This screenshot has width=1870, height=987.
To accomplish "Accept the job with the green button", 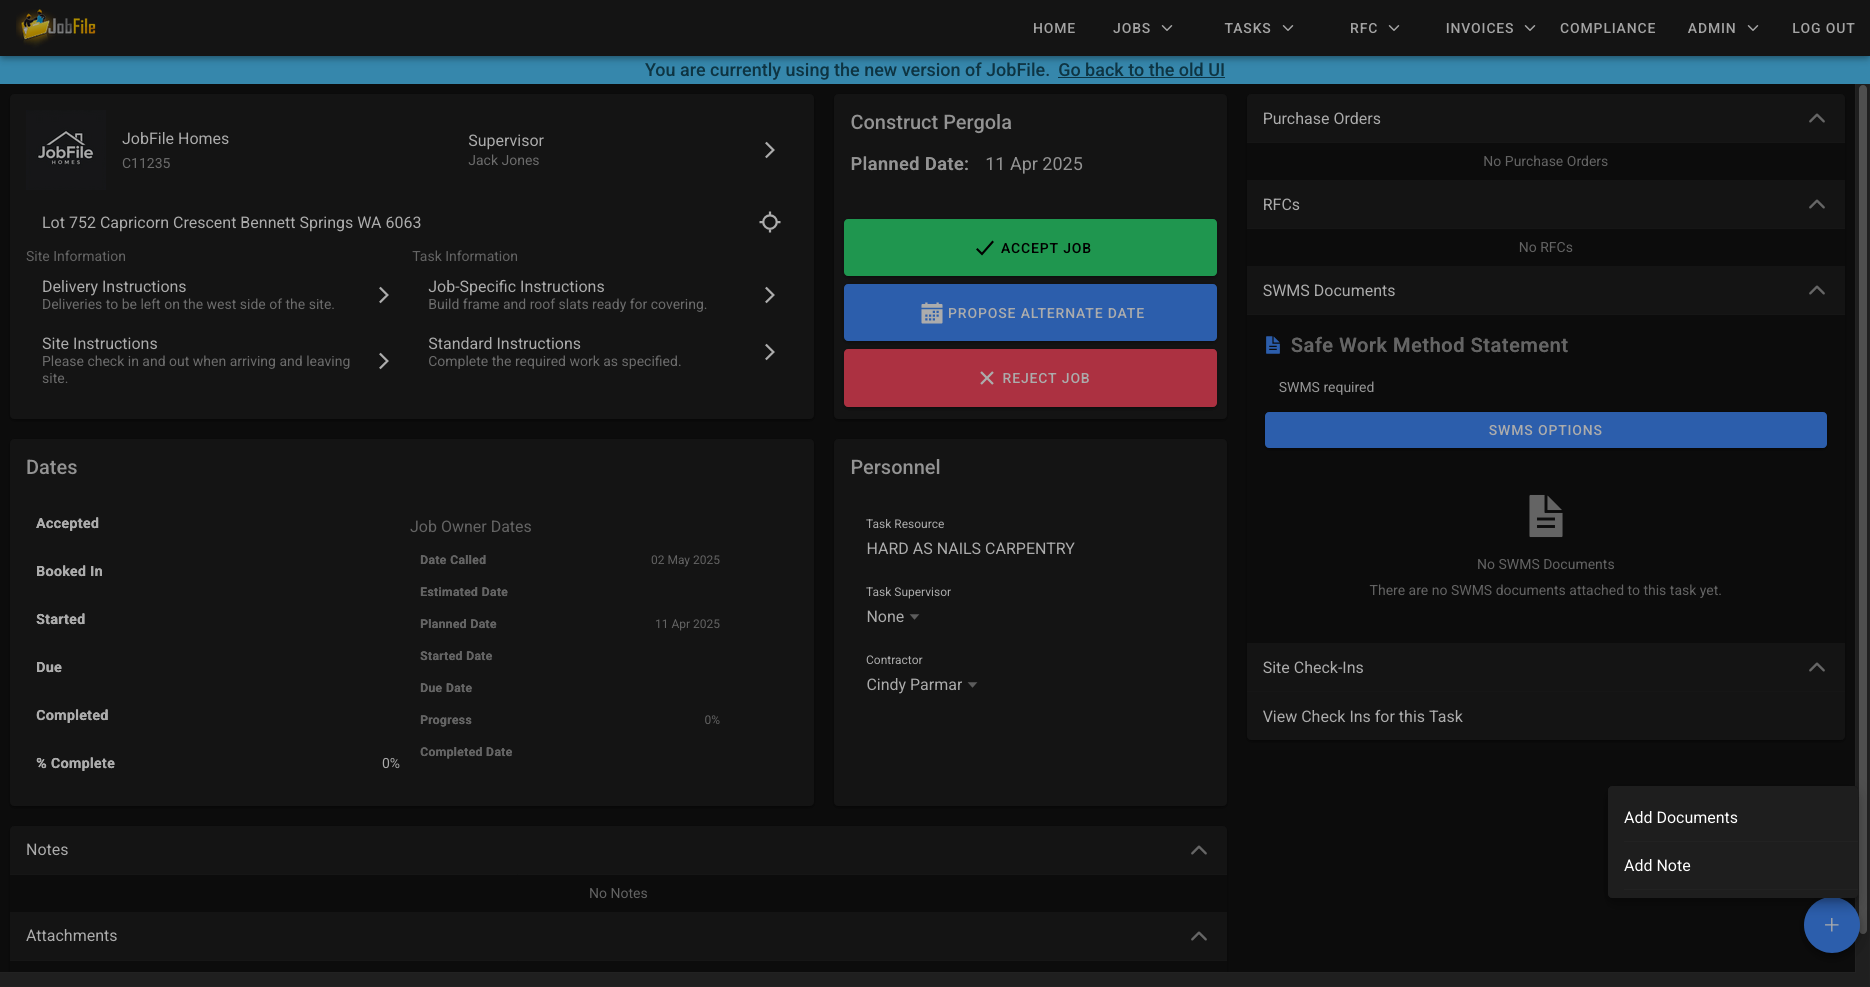I will click(1030, 248).
